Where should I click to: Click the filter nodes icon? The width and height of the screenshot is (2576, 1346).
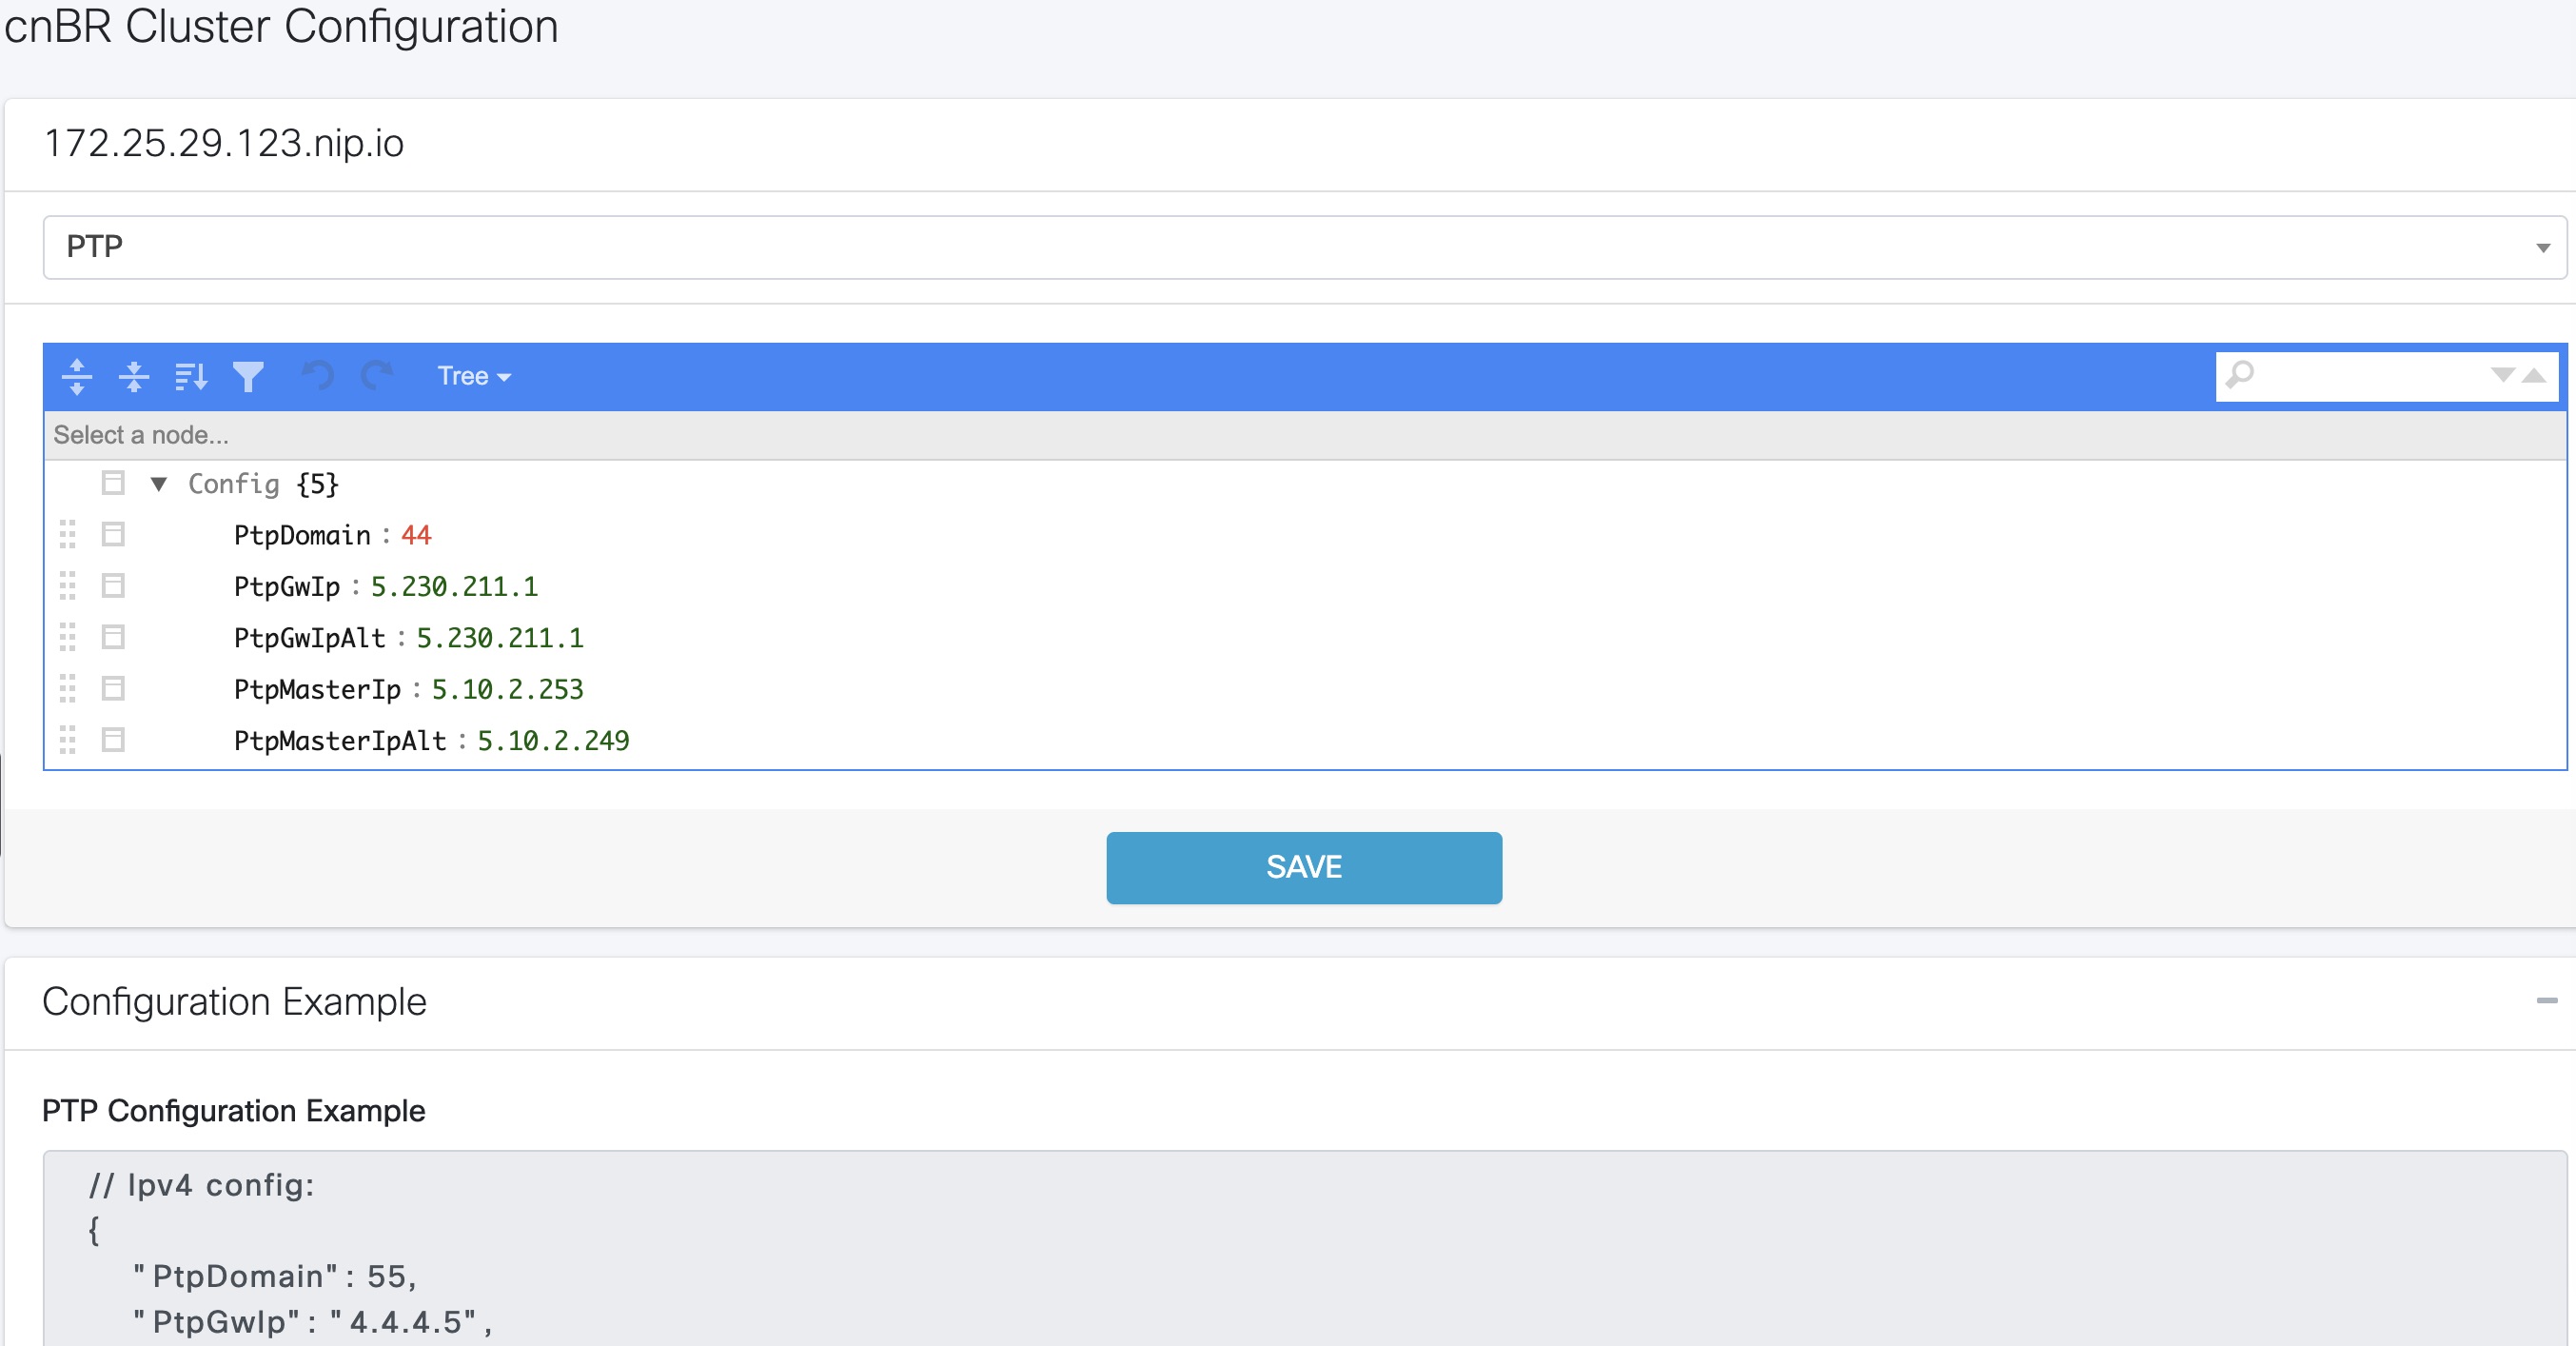click(246, 375)
